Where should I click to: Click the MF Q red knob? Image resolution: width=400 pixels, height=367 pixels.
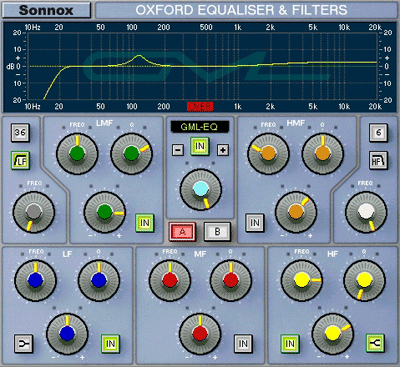pos(231,280)
